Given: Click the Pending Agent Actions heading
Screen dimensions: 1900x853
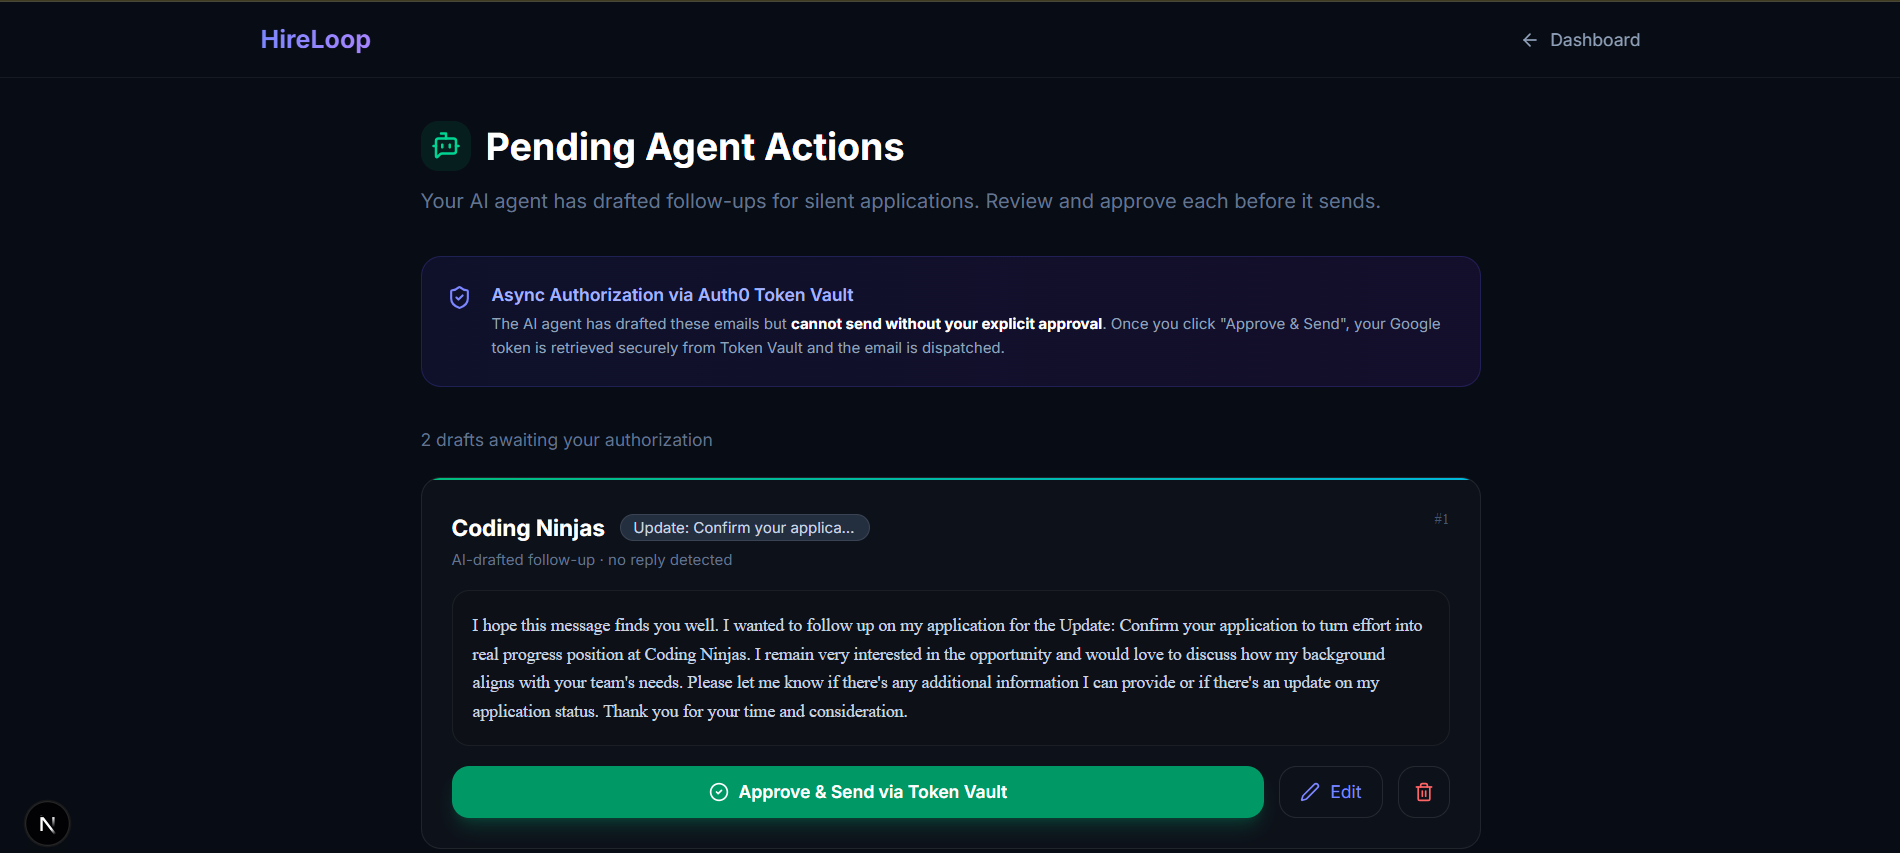Looking at the screenshot, I should pos(694,147).
